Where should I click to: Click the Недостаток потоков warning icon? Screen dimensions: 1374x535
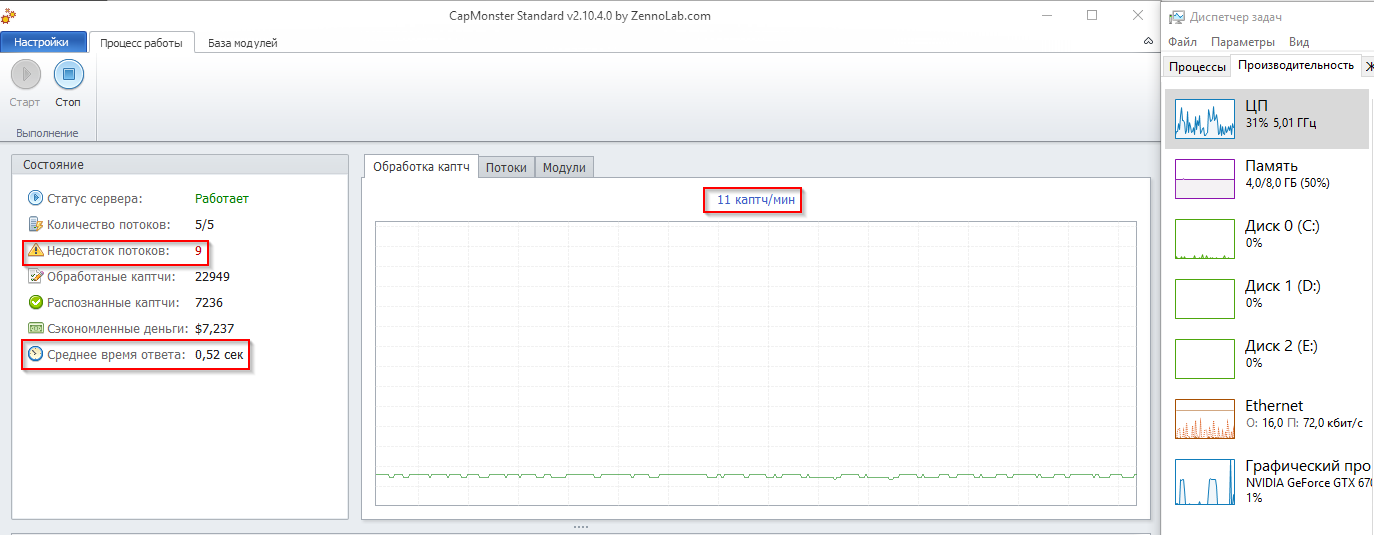click(36, 250)
